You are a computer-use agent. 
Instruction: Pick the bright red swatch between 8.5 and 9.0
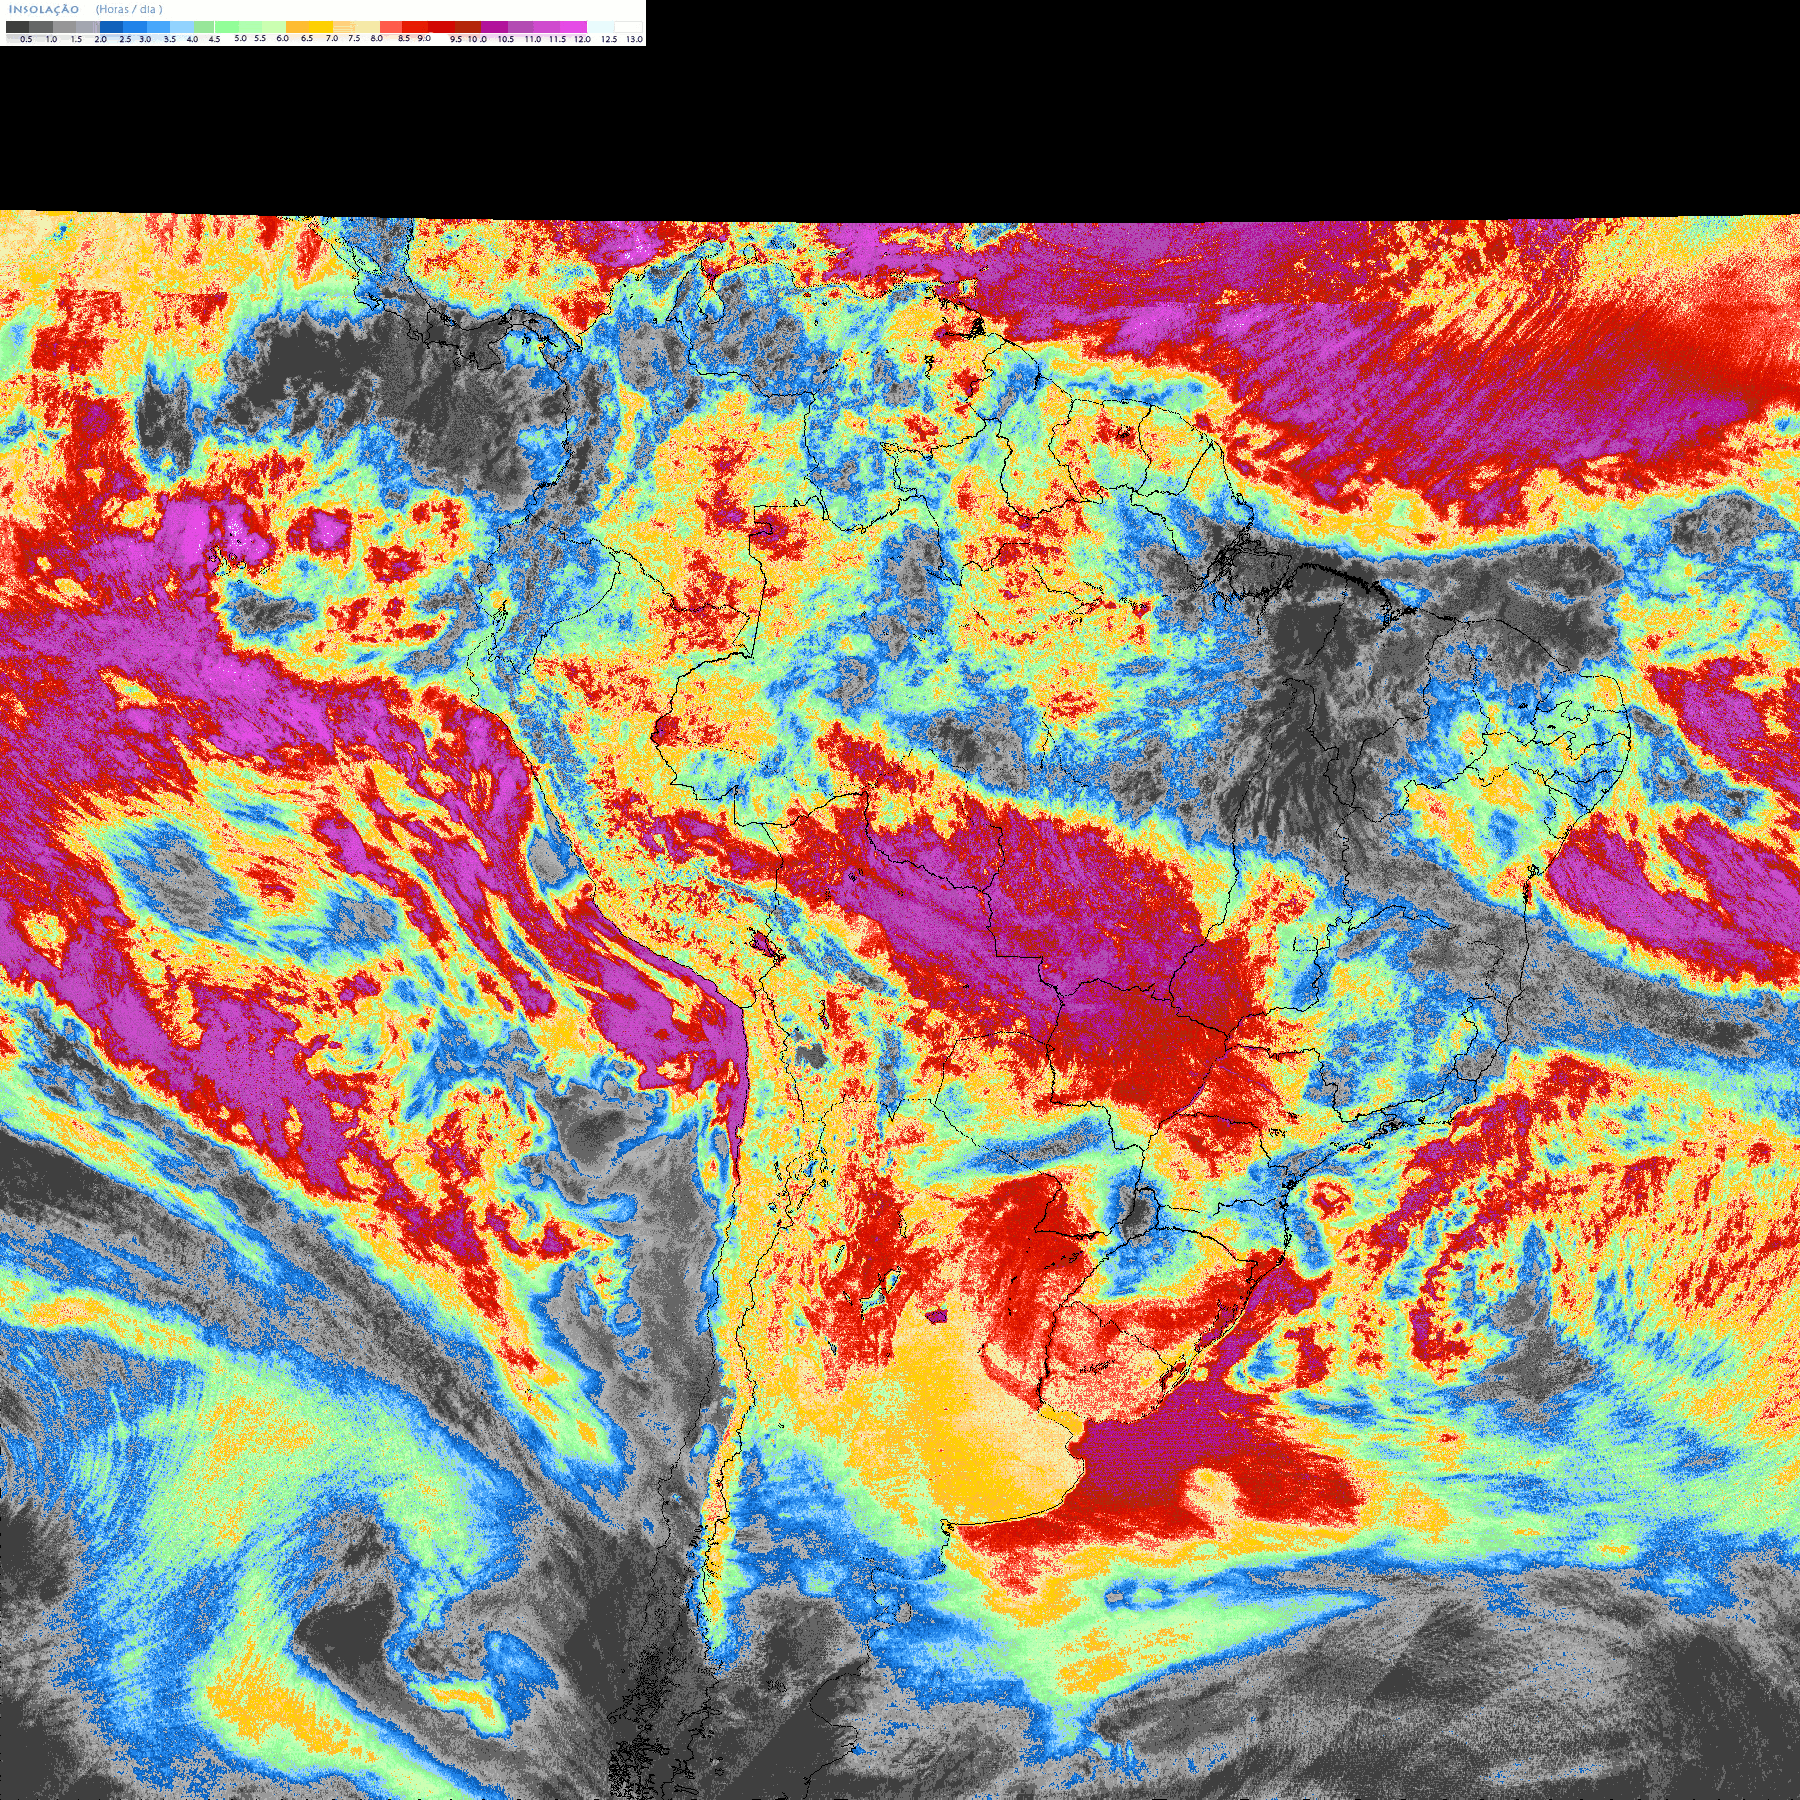tap(415, 27)
